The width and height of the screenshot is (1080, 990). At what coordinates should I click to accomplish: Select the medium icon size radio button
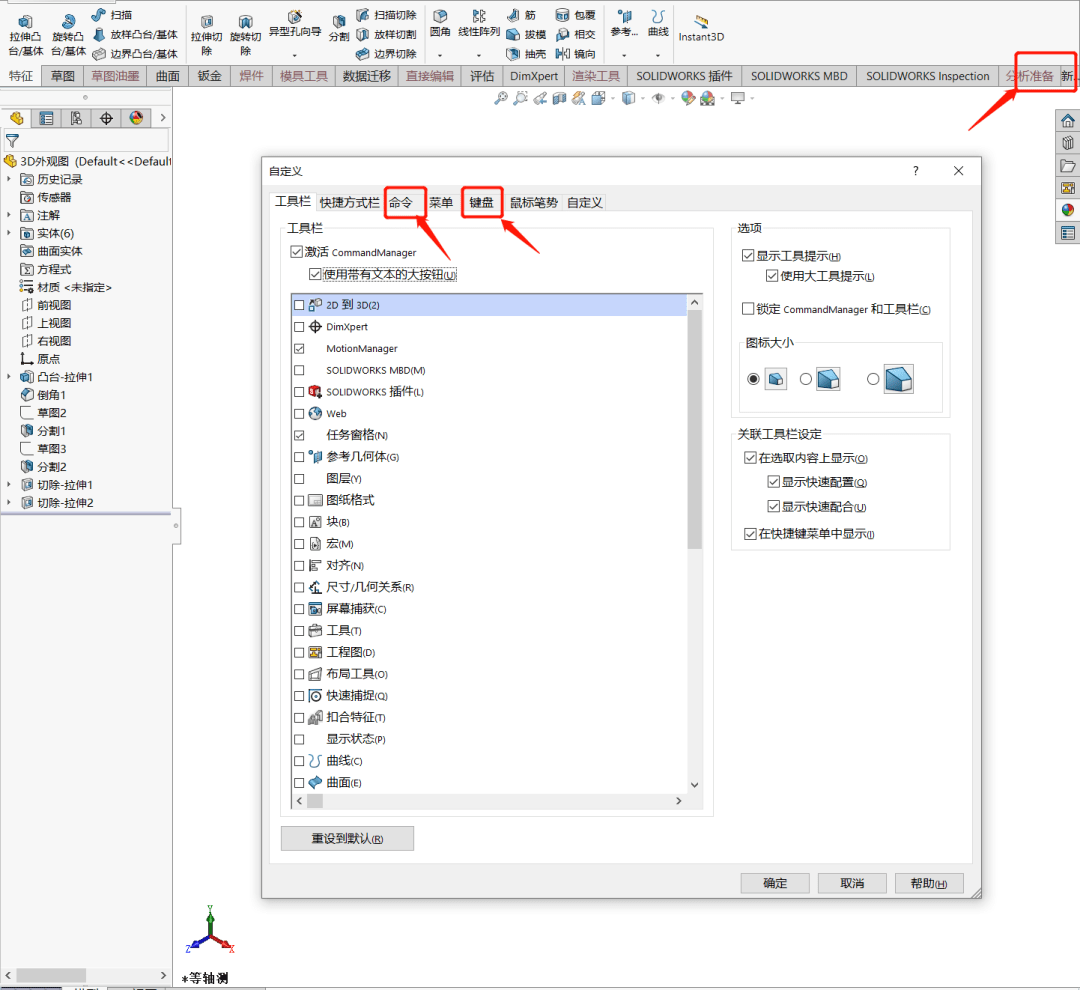(805, 379)
